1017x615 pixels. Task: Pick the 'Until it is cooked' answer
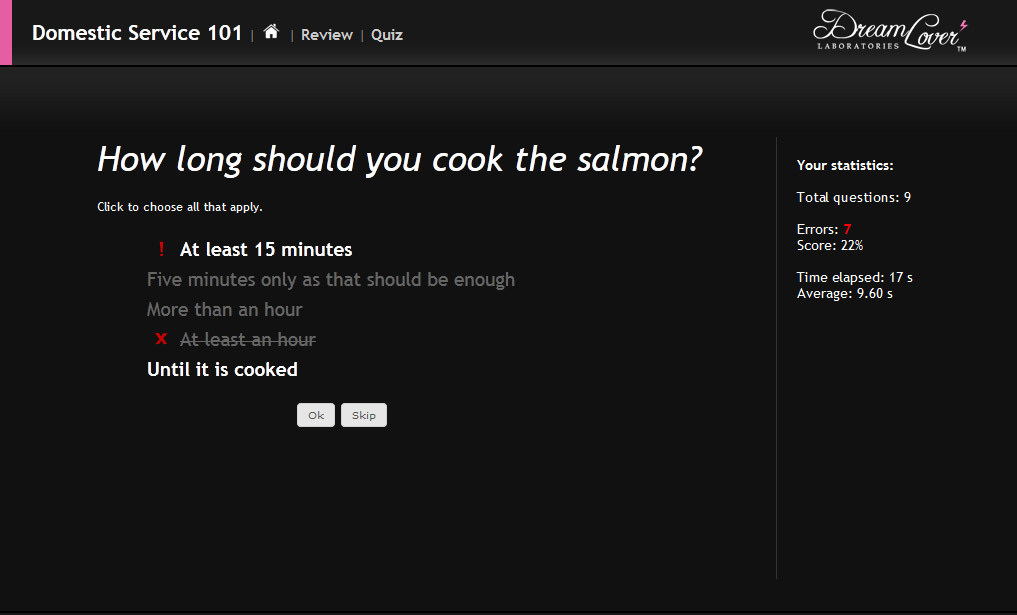point(222,369)
